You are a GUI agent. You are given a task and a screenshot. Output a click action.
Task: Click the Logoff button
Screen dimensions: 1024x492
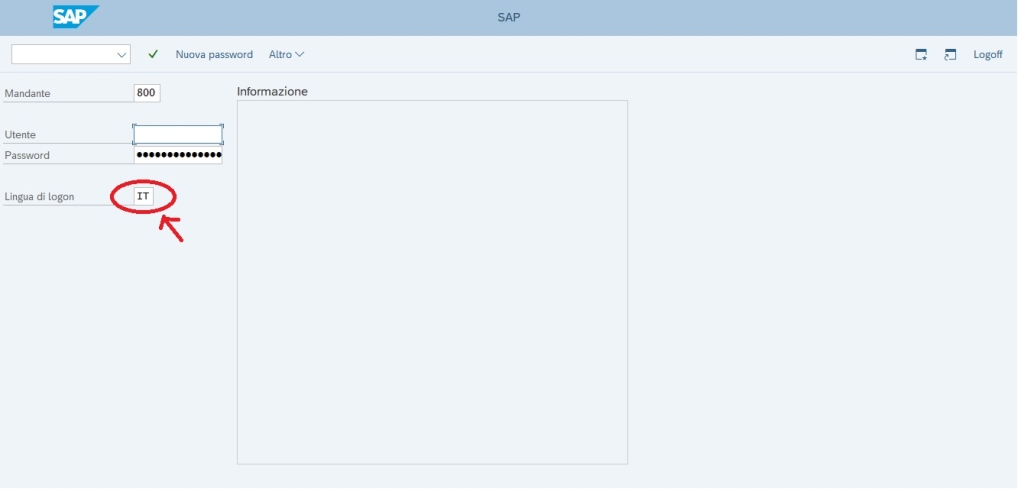(x=987, y=55)
